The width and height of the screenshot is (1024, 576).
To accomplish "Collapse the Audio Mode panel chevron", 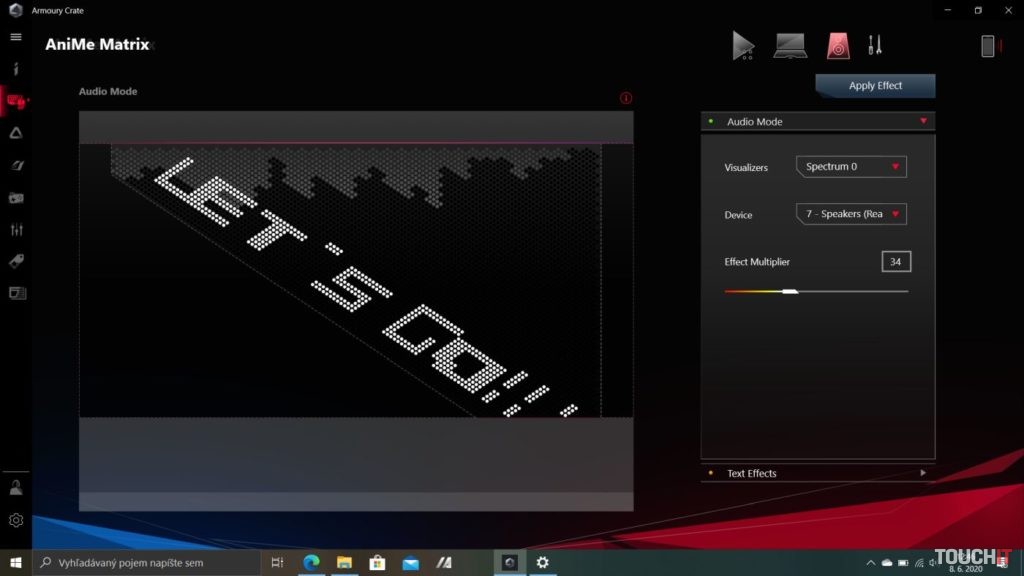I will [924, 121].
